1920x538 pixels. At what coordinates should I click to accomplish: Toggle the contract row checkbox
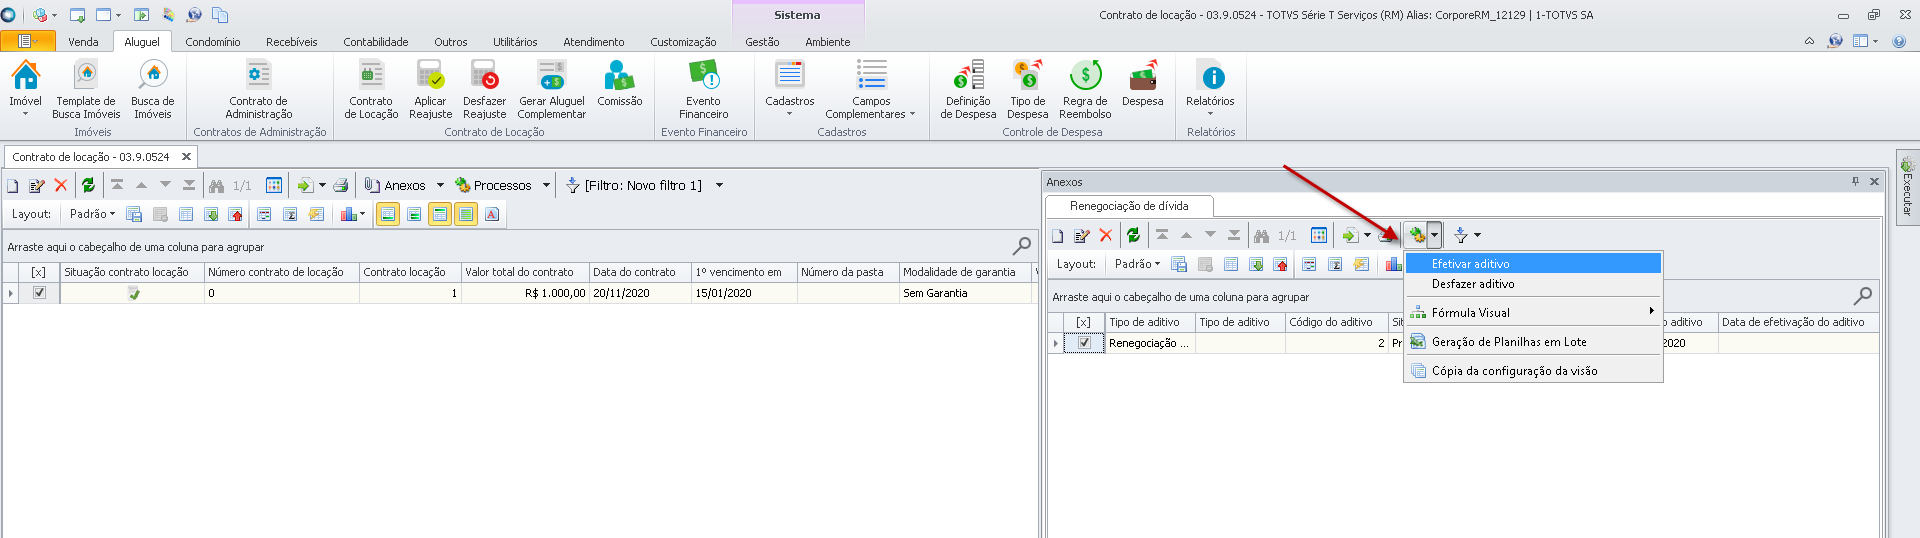point(39,293)
